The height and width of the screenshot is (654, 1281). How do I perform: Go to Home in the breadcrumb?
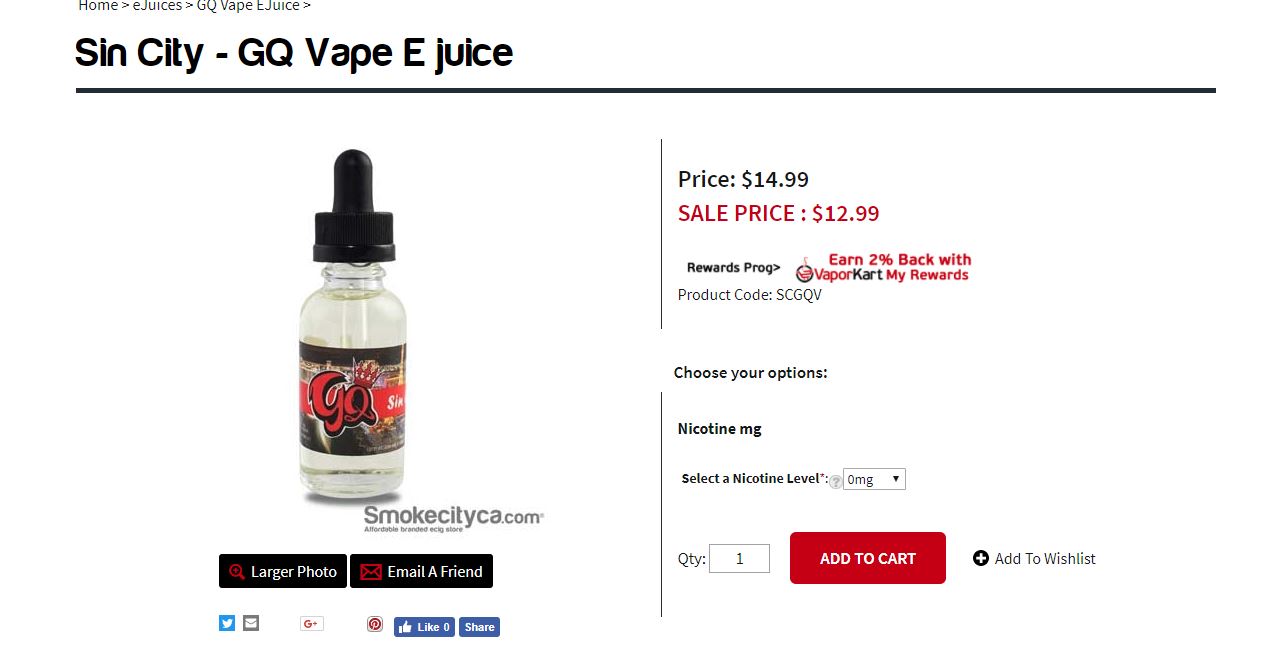click(x=98, y=6)
